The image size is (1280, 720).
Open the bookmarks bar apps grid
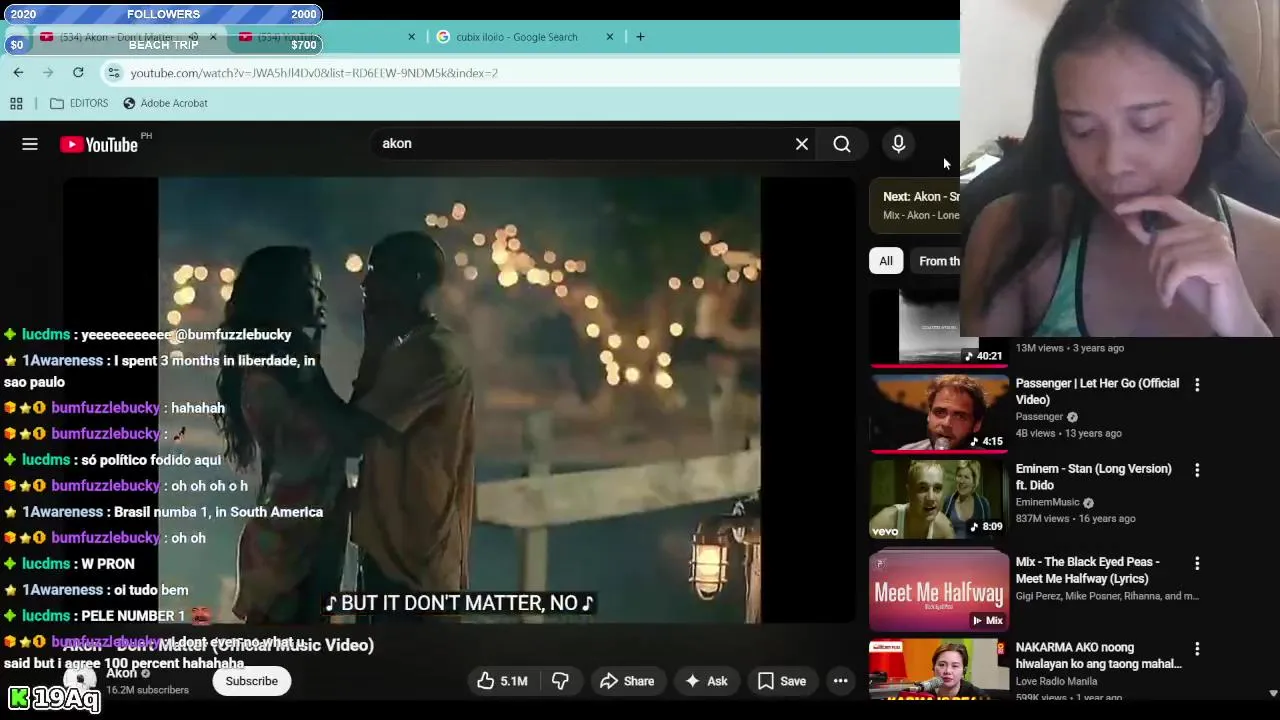click(16, 103)
